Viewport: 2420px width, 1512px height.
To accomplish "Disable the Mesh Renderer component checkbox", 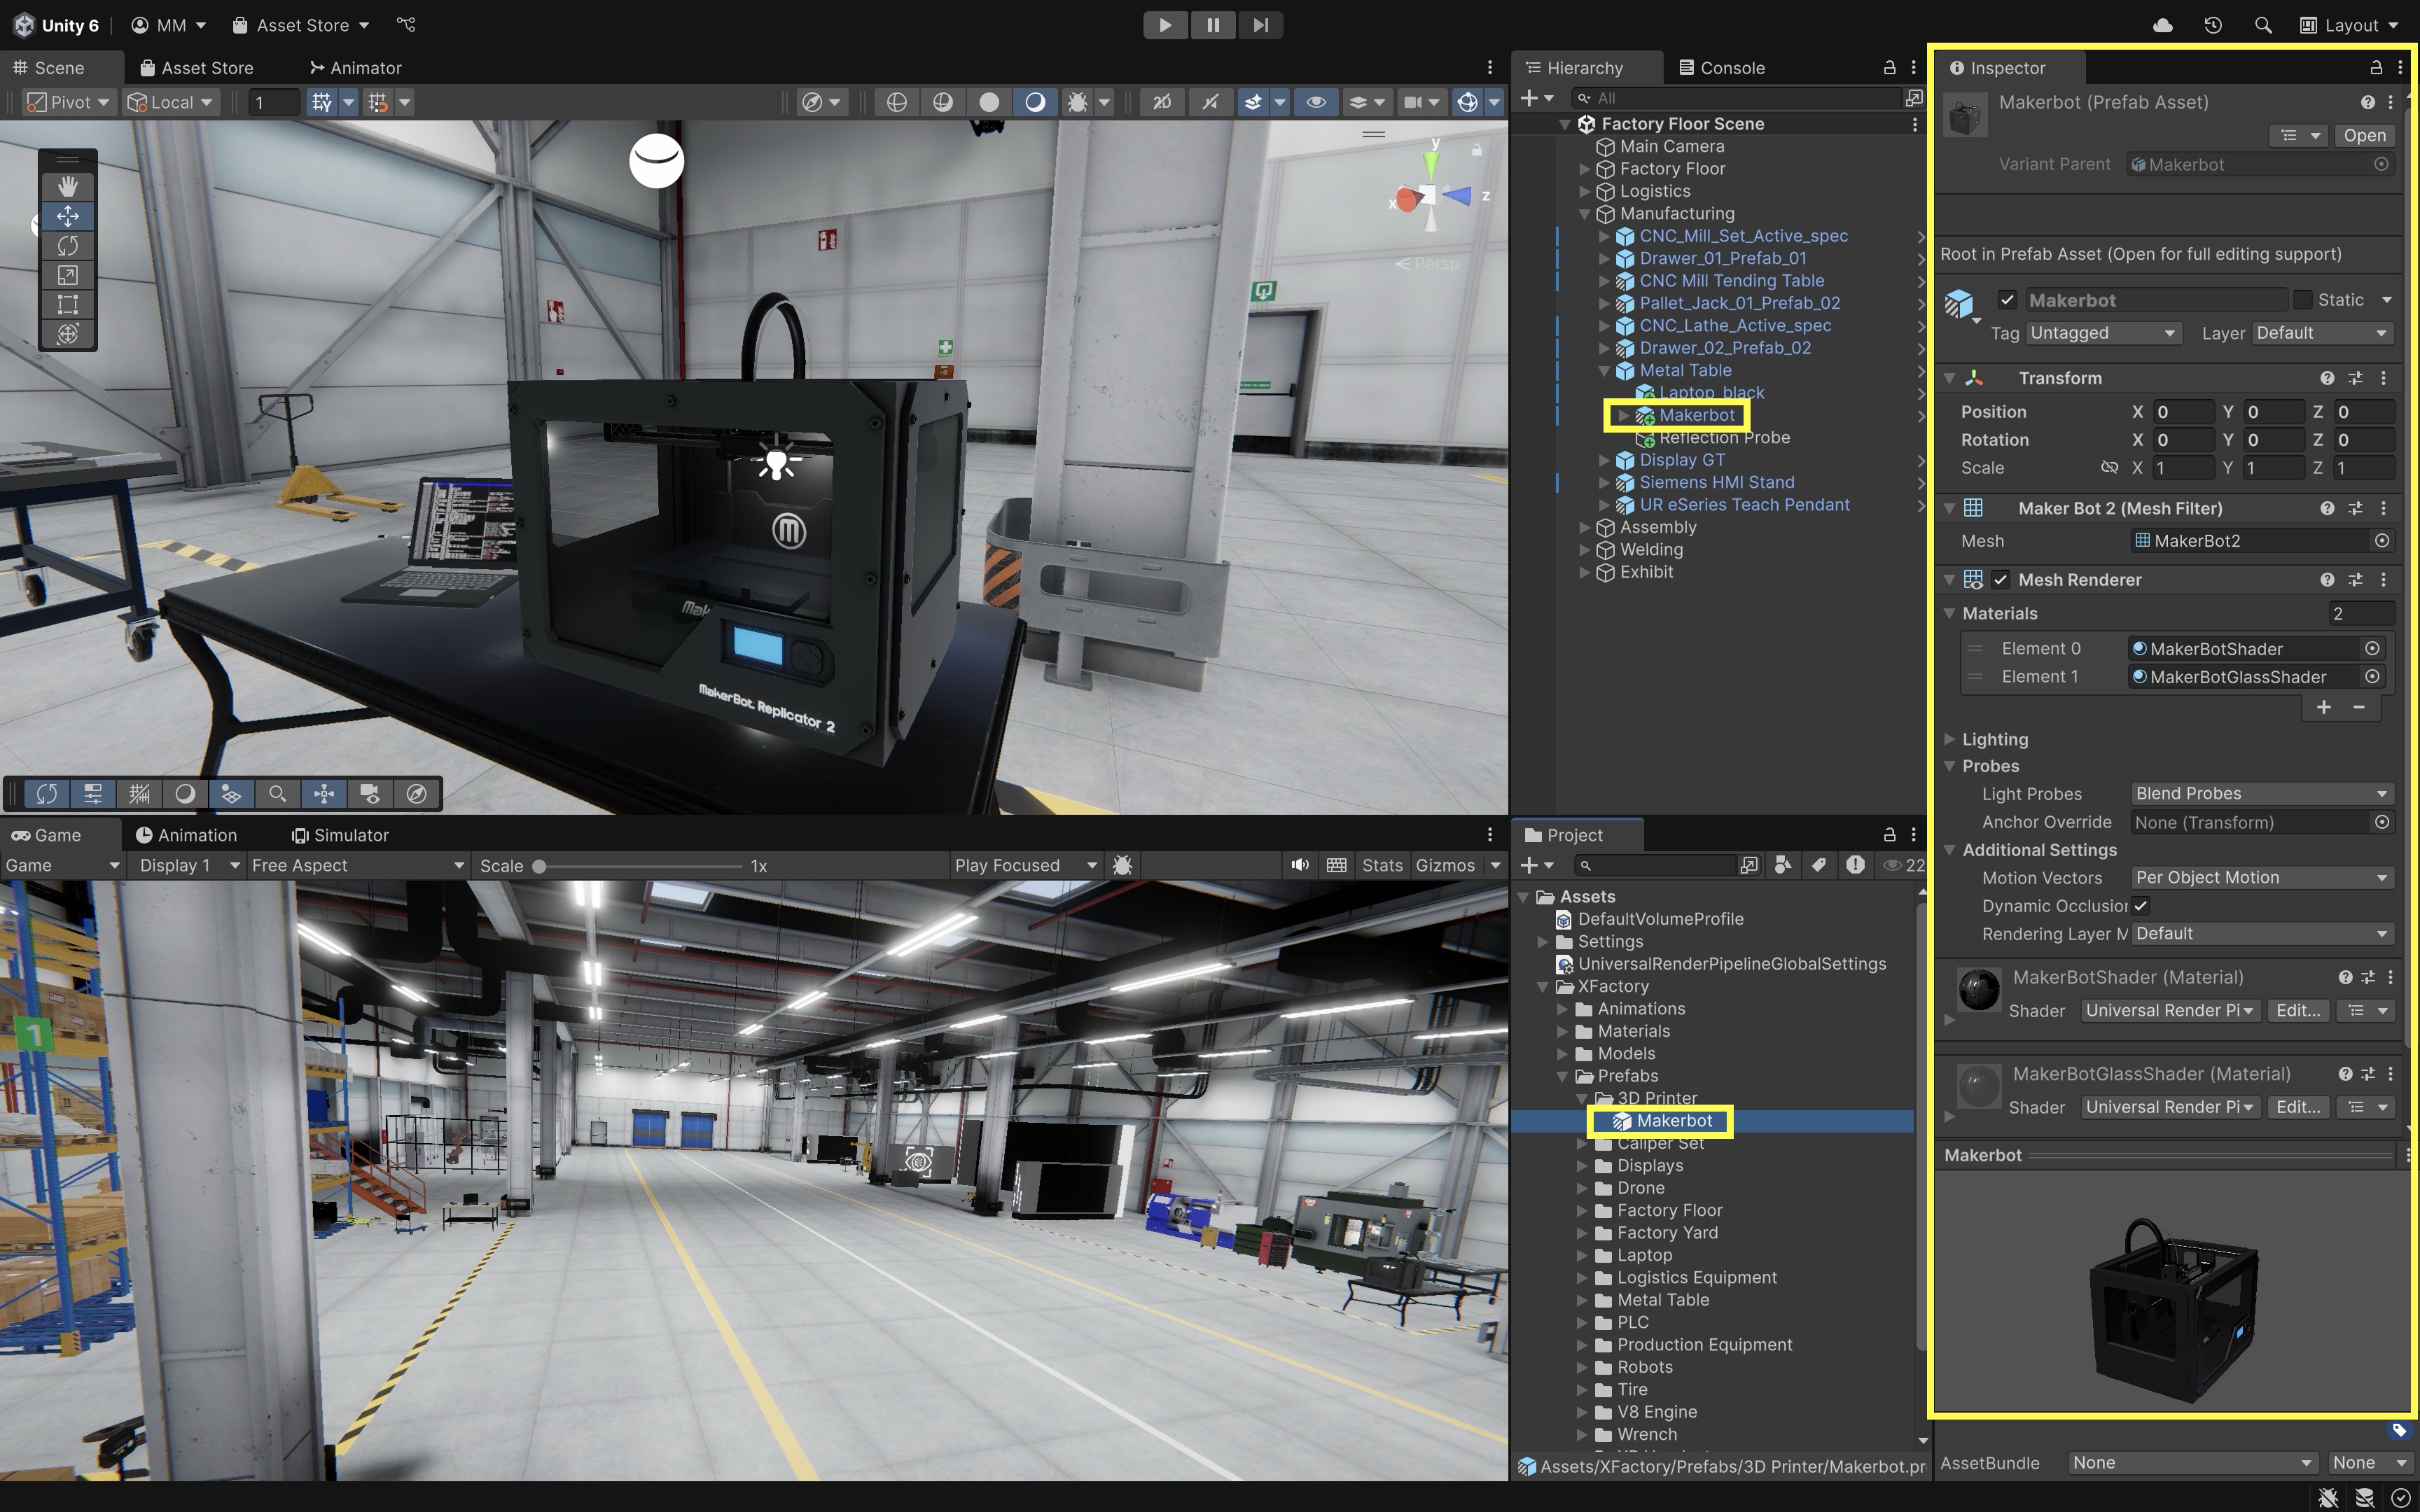I will (2000, 580).
